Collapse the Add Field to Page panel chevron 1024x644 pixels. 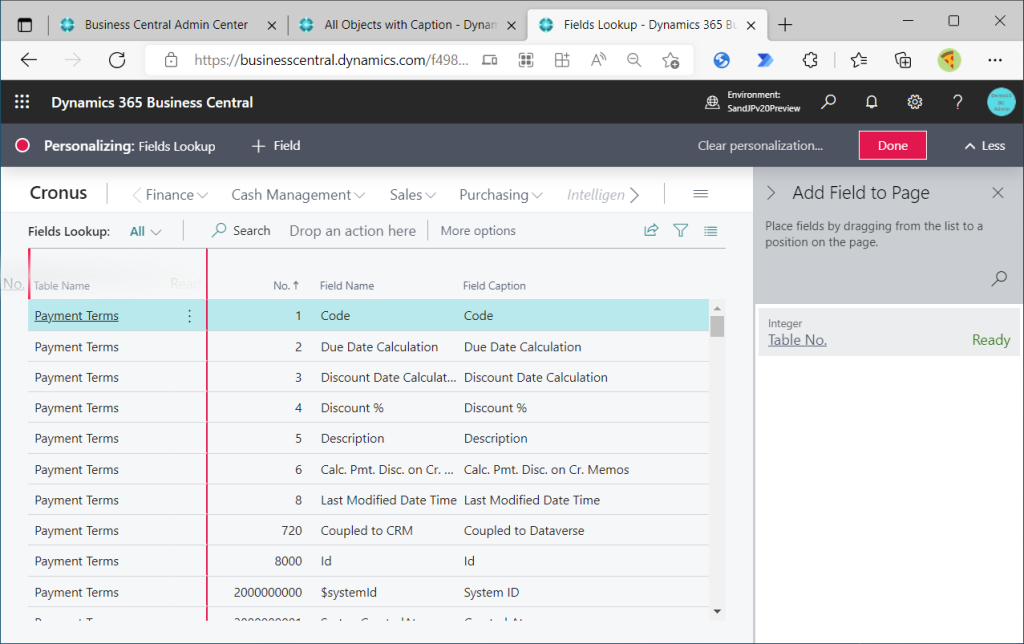click(771, 193)
